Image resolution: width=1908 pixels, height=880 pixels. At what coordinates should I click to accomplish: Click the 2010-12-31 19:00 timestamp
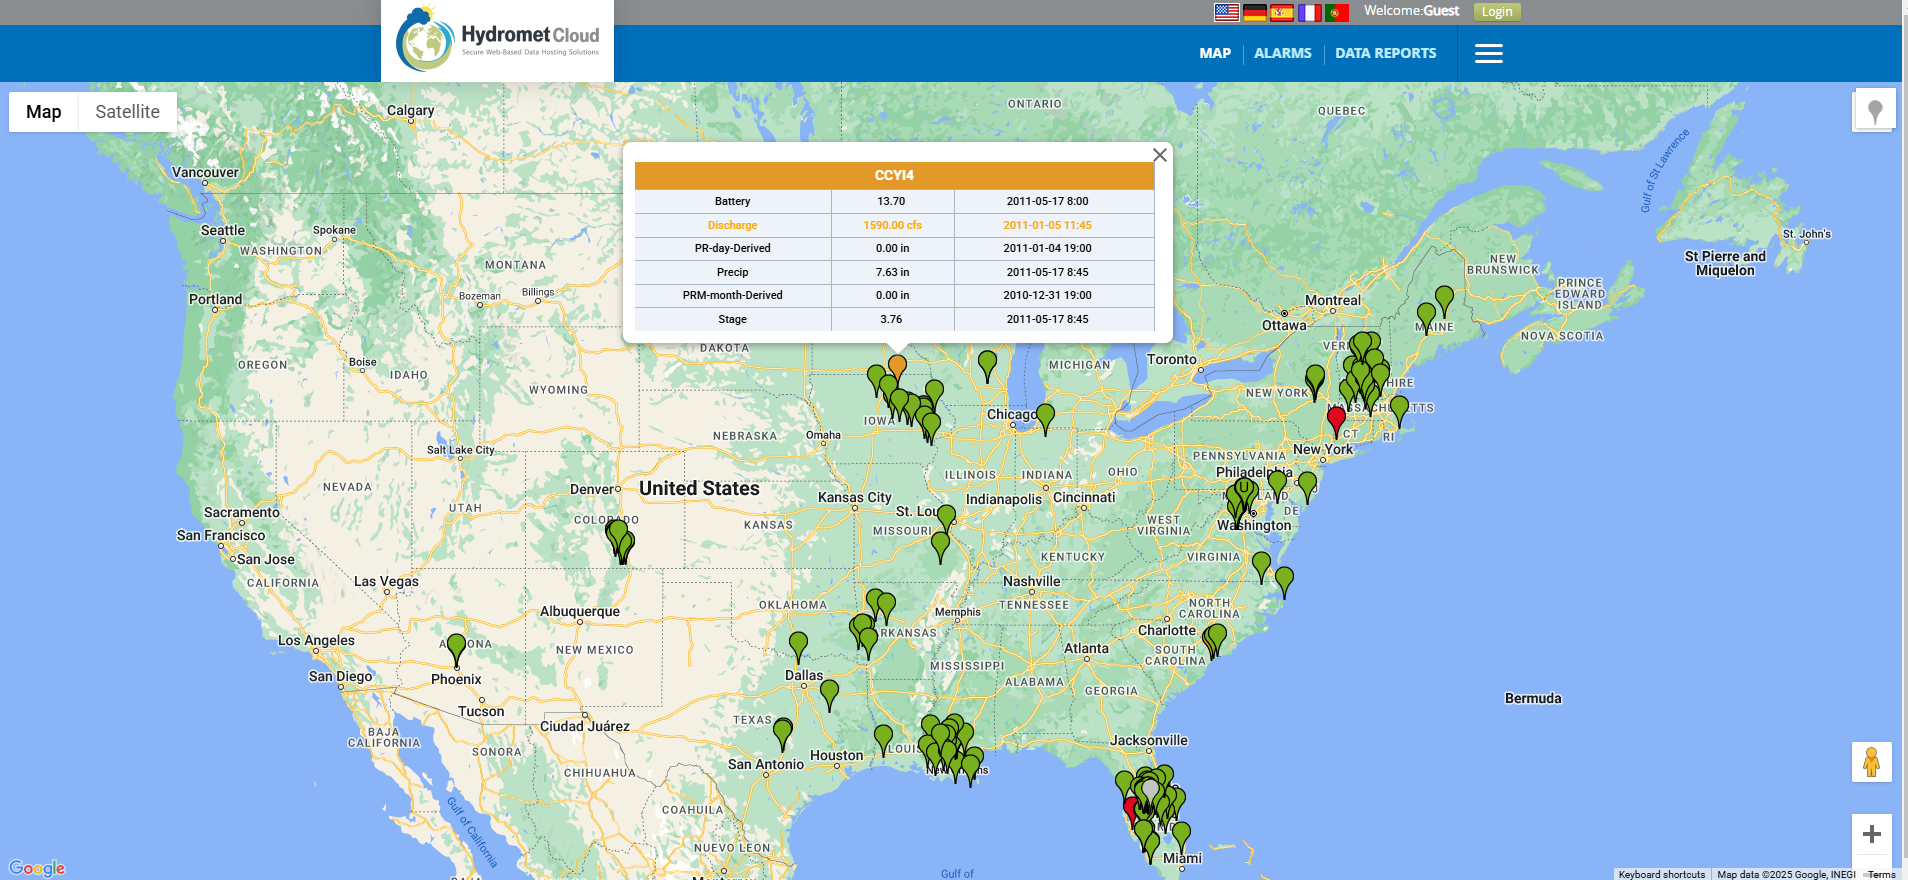(x=1047, y=295)
